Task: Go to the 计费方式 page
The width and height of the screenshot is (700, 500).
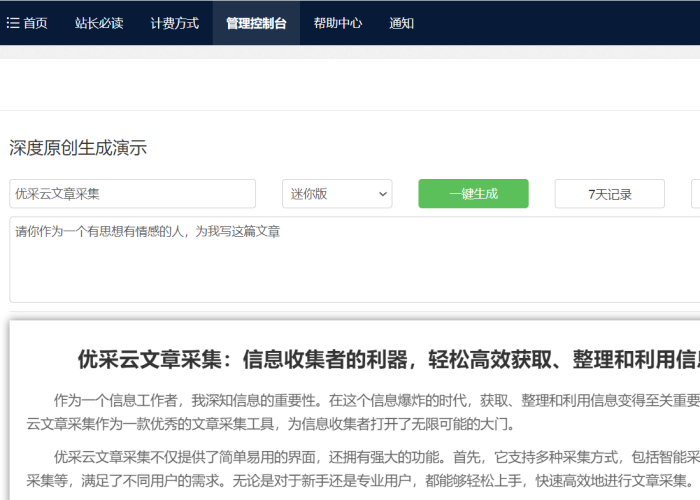Action: click(x=175, y=23)
